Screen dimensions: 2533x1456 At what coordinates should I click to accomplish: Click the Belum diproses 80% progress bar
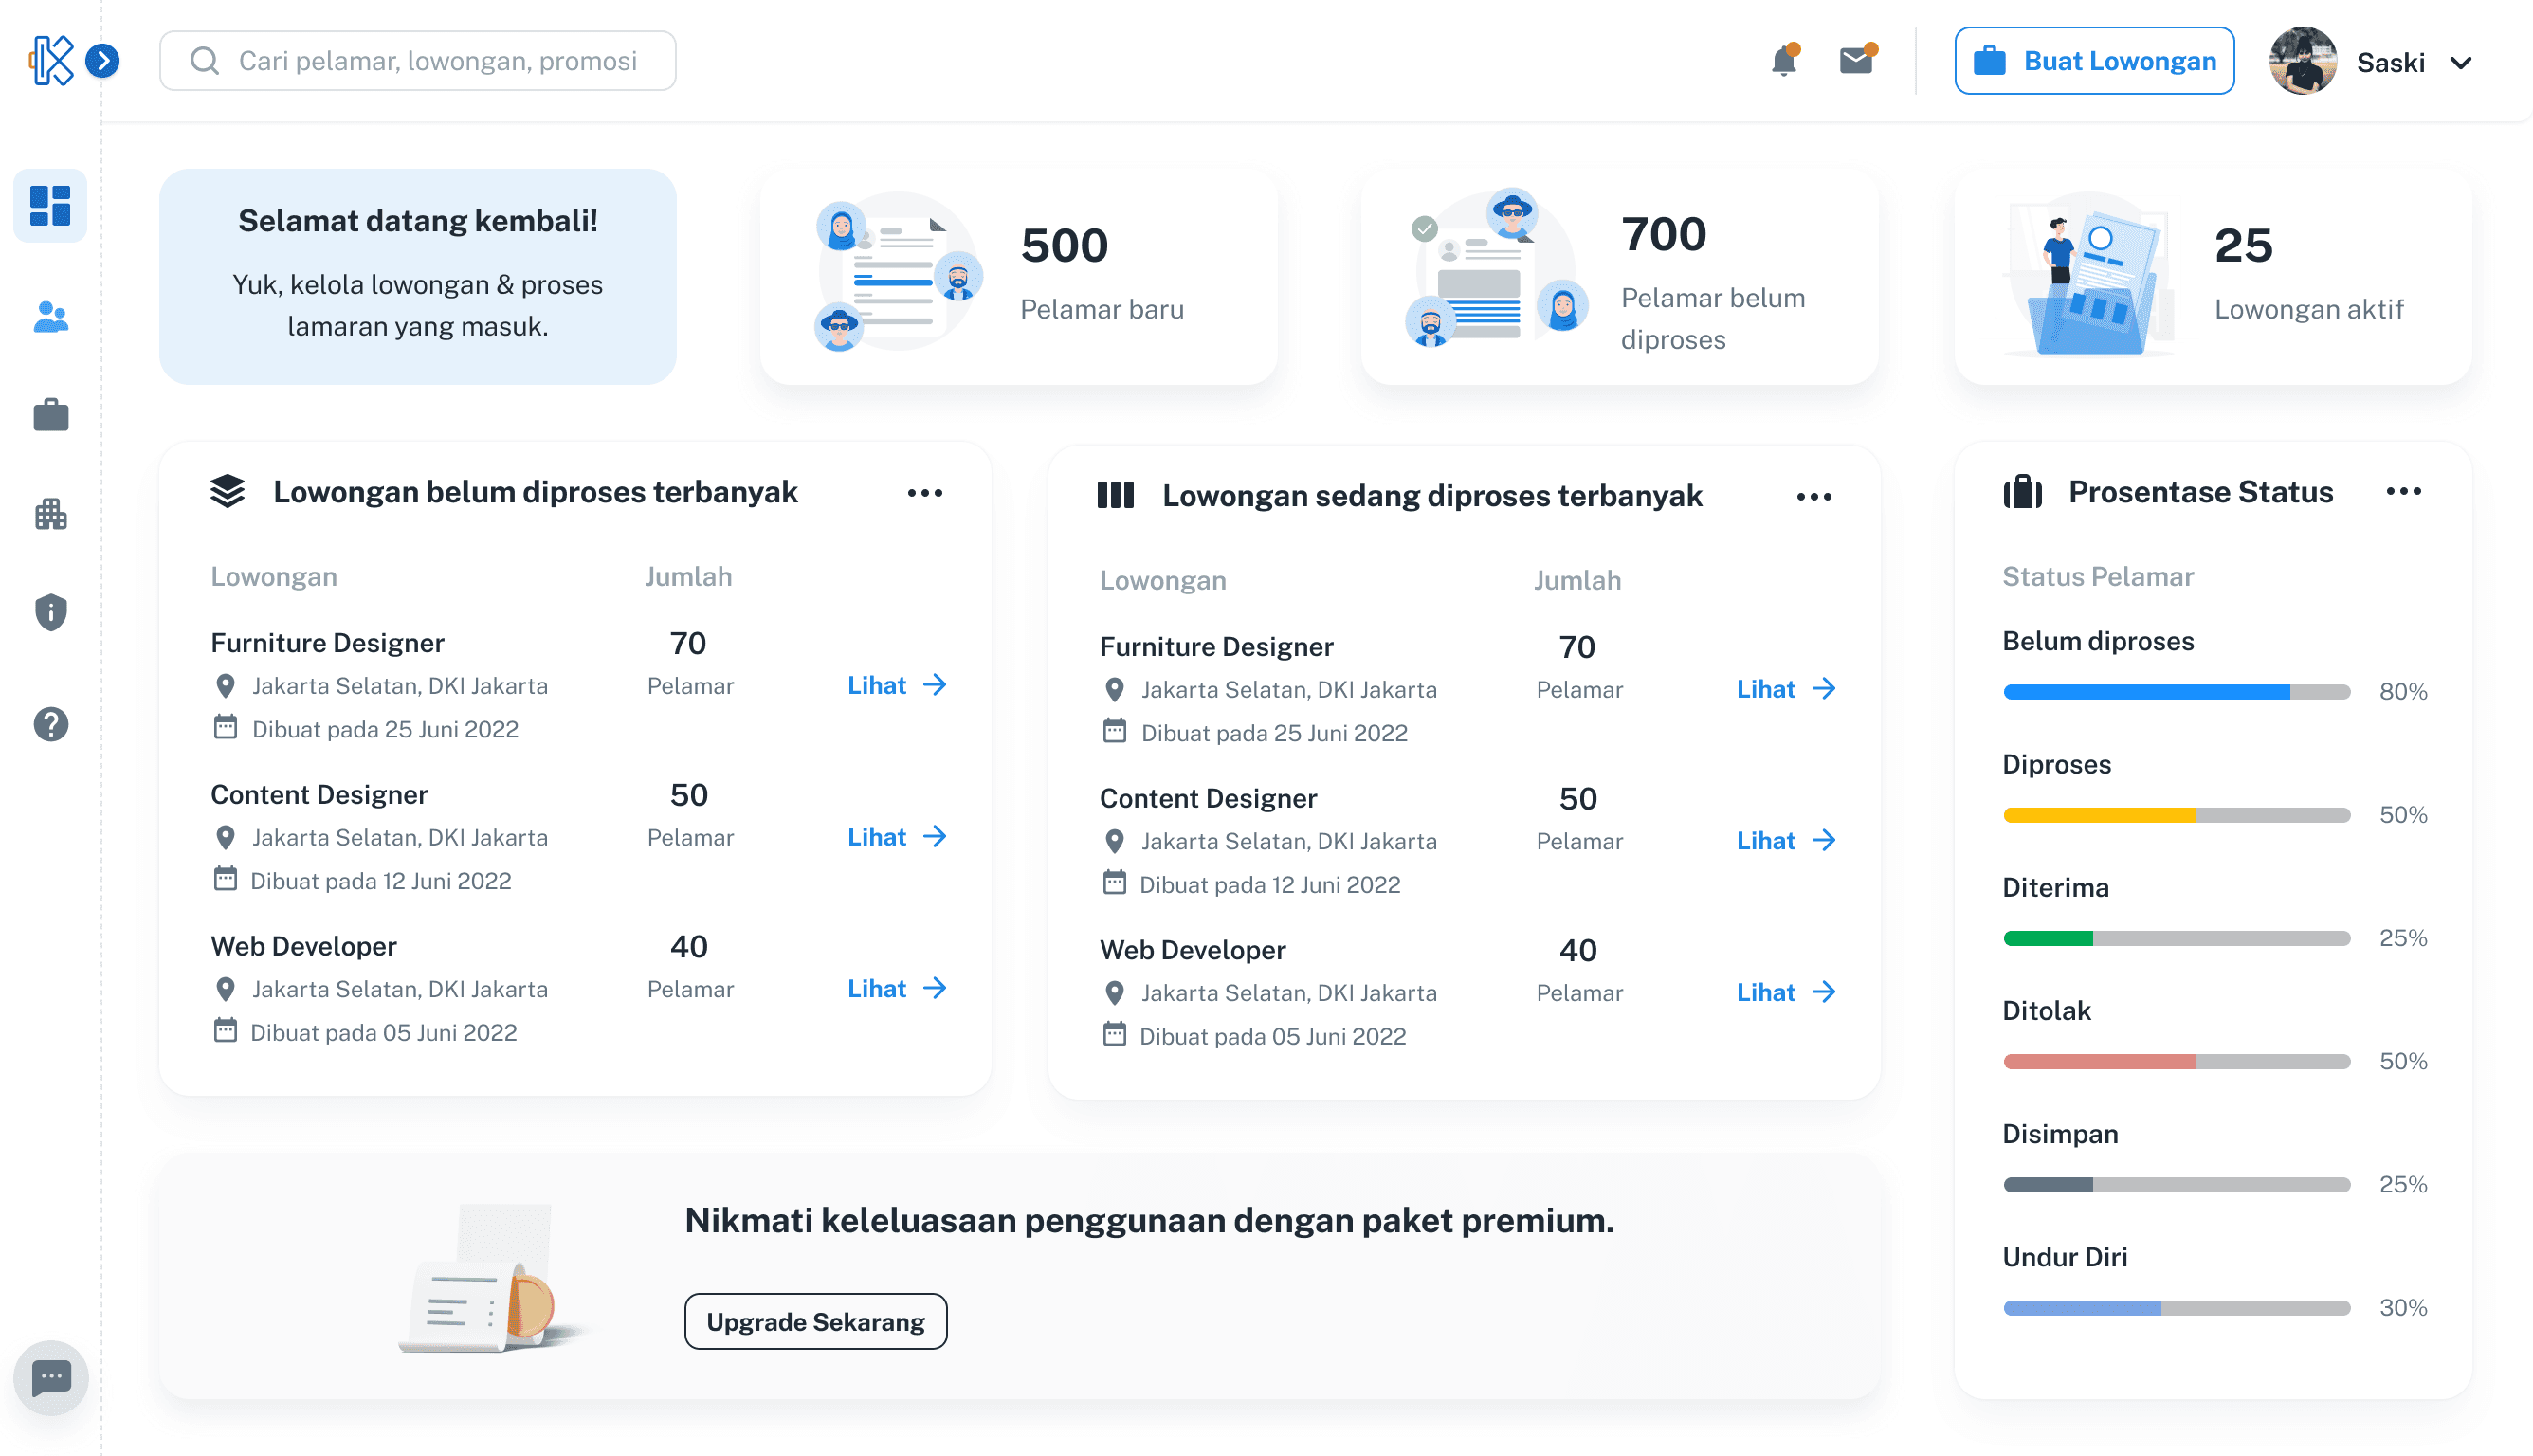pos(2176,692)
